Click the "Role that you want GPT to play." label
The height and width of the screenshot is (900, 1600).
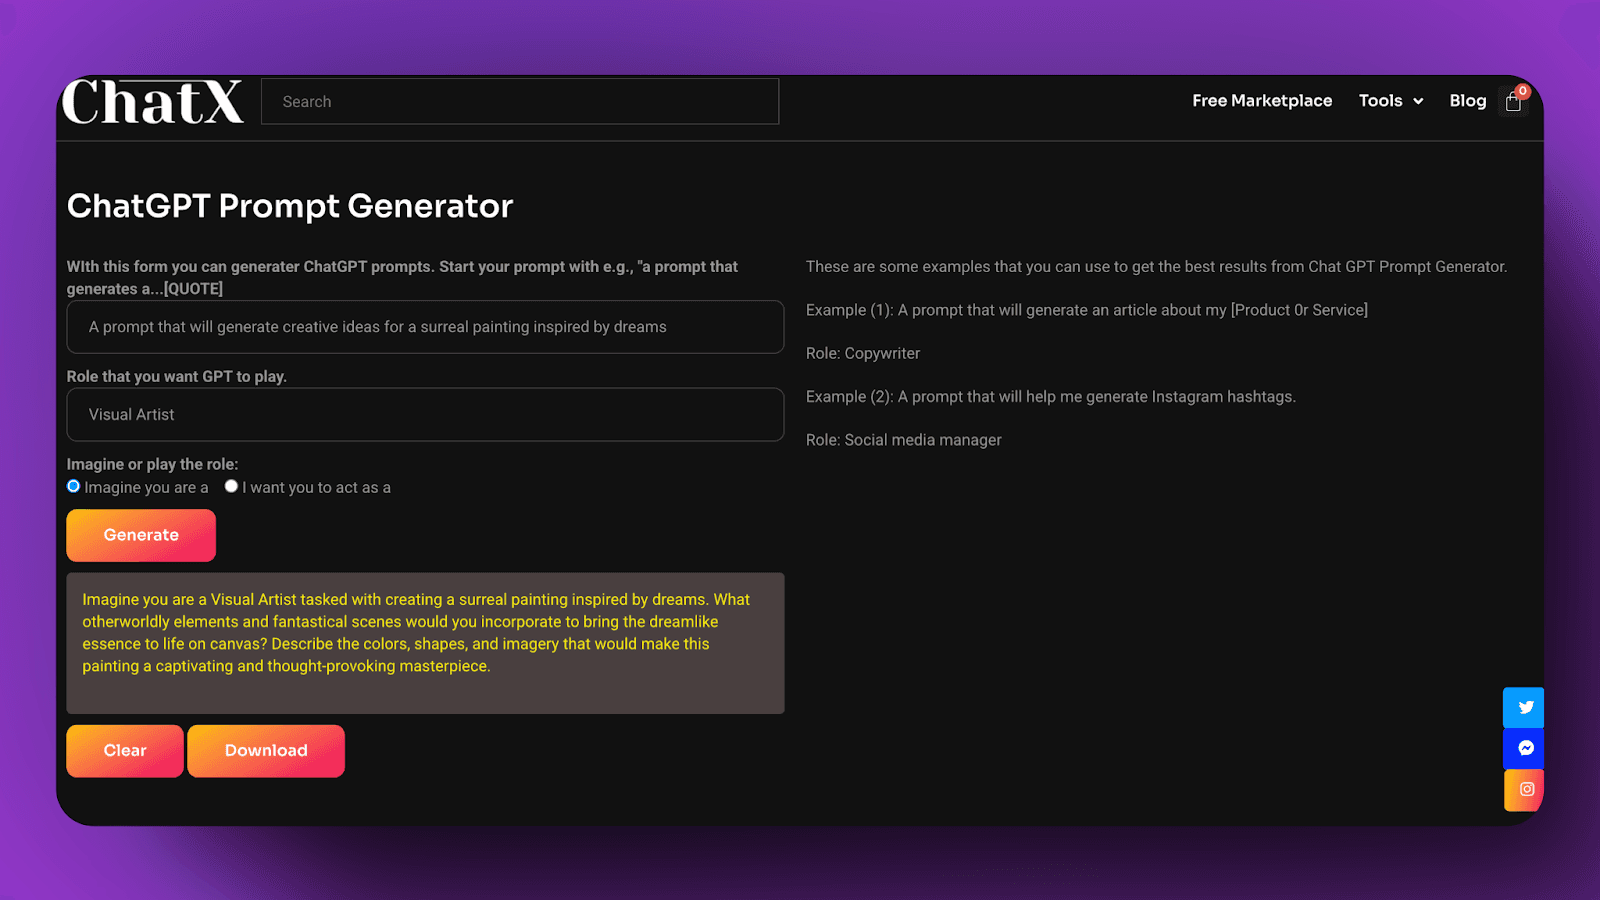point(177,377)
